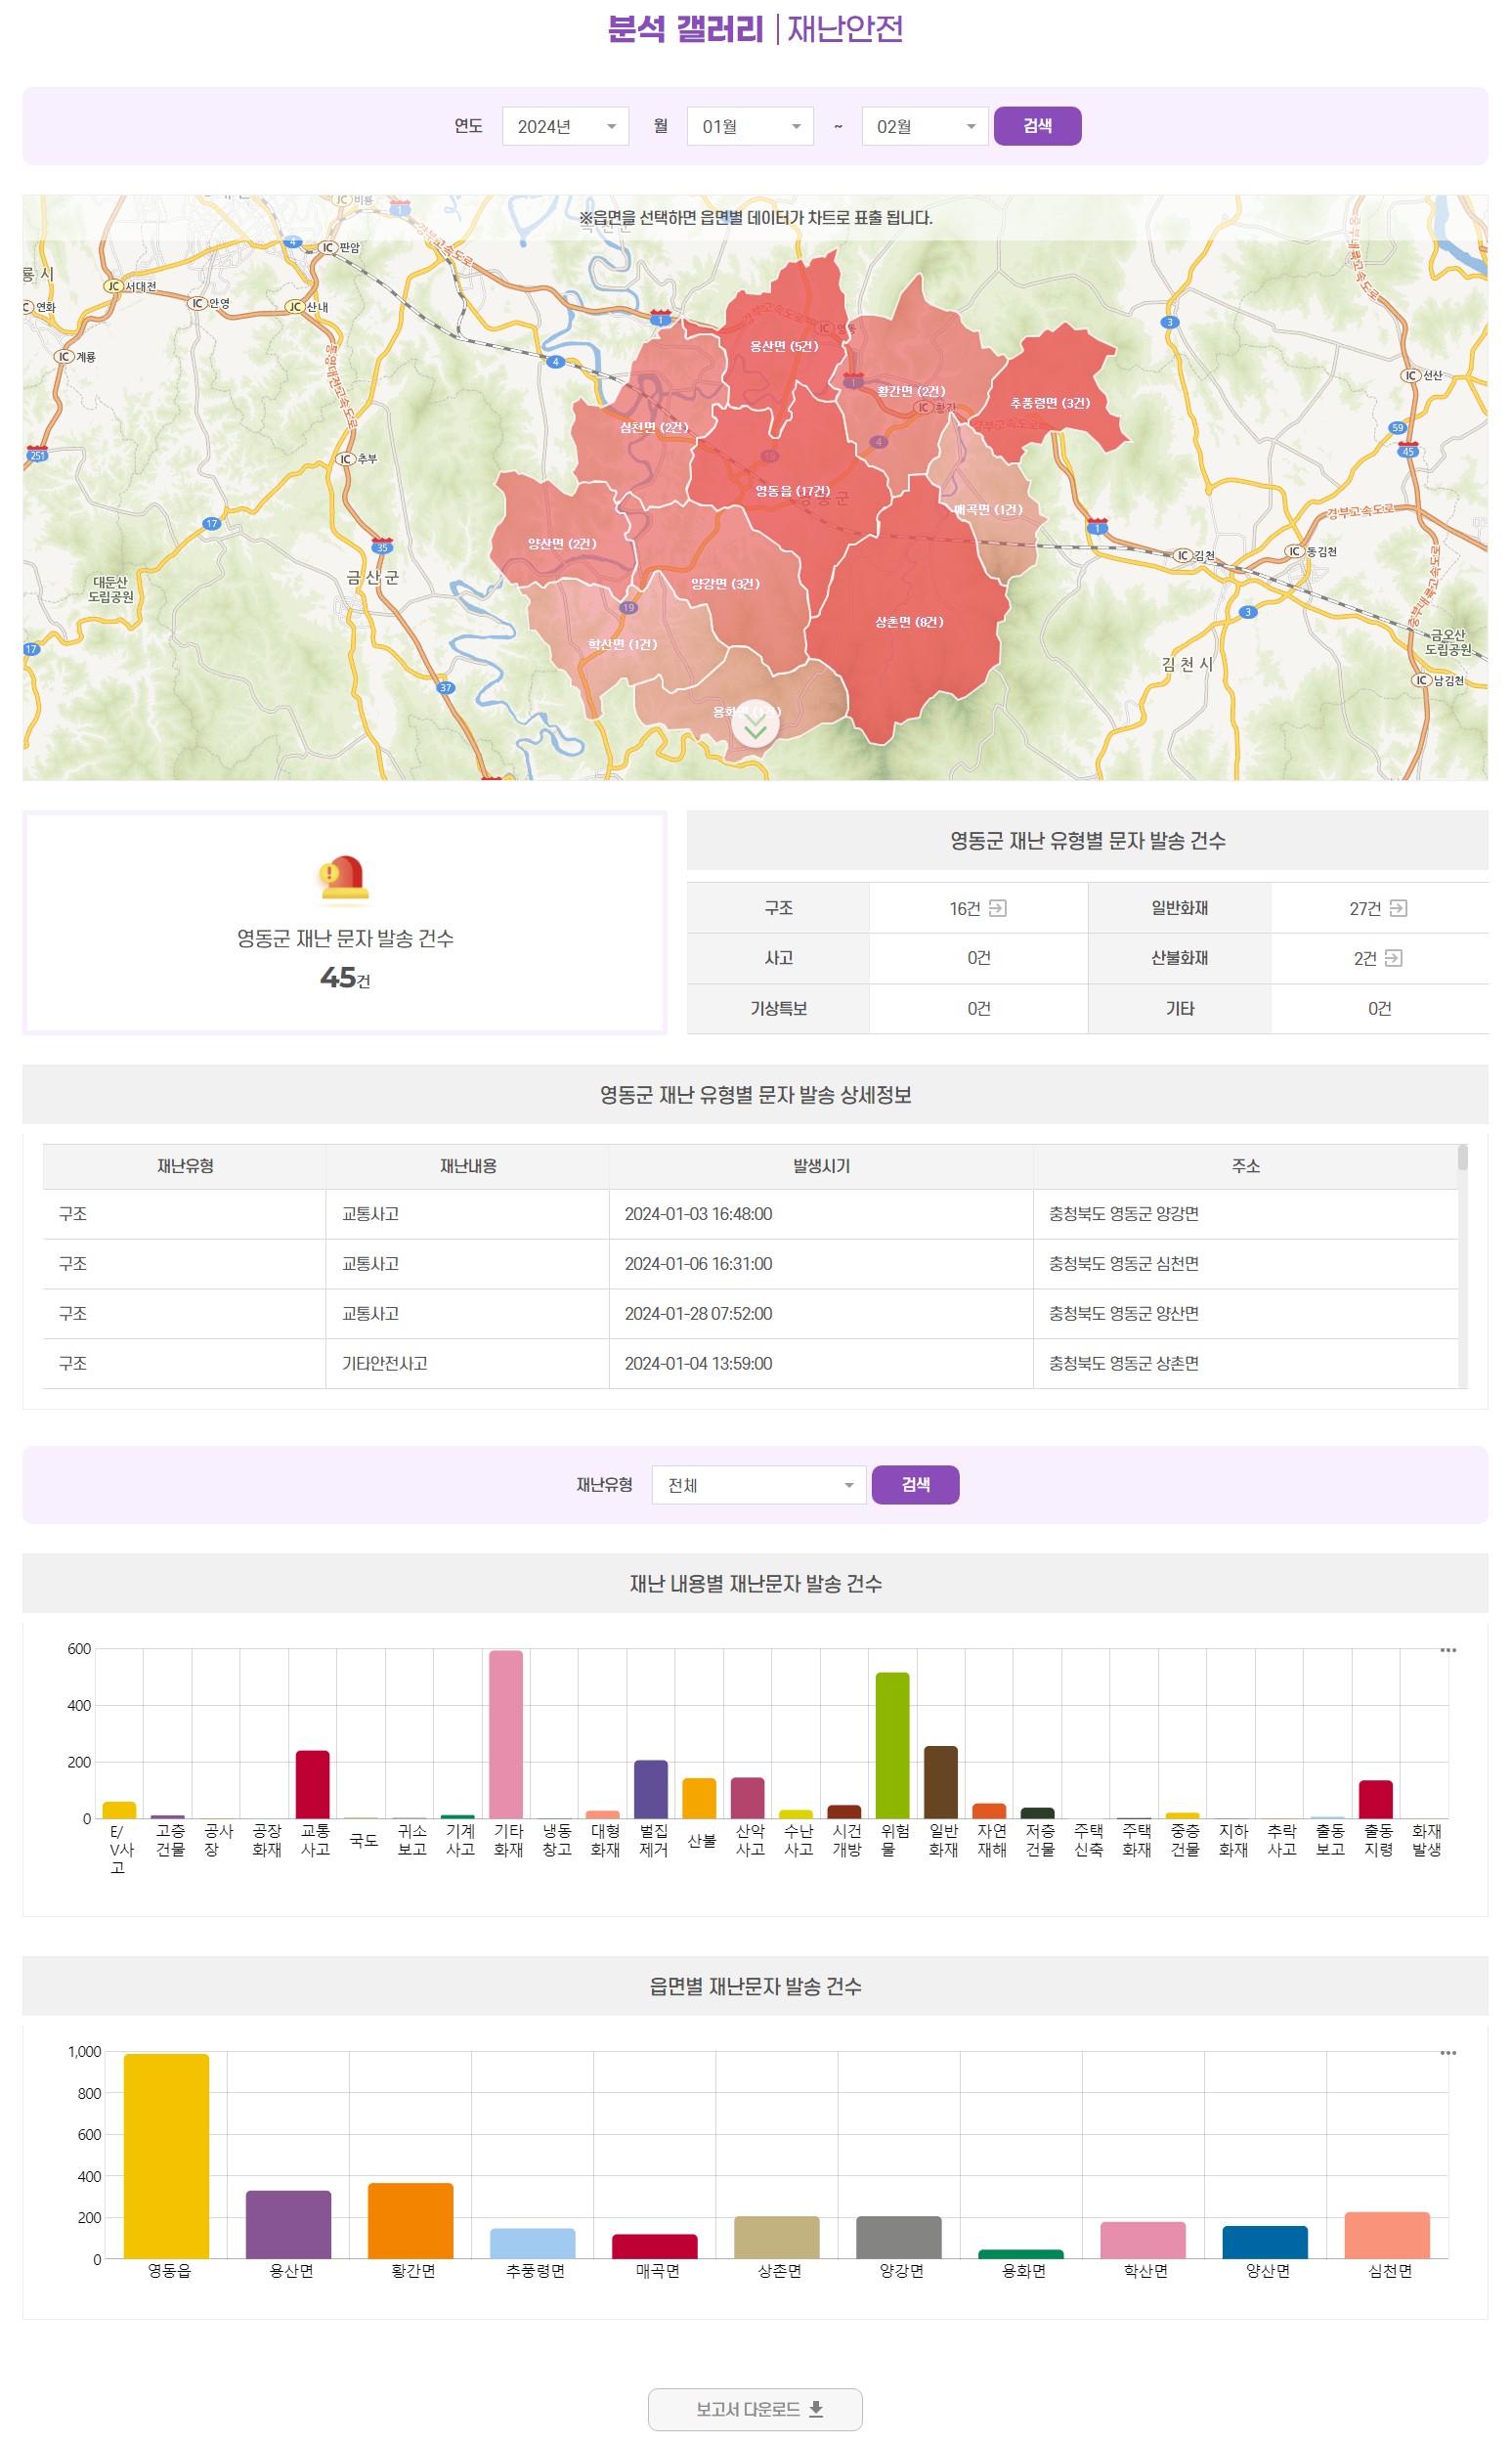Open the start month dropdown showing 01월
1512x2444 pixels.
tap(750, 127)
